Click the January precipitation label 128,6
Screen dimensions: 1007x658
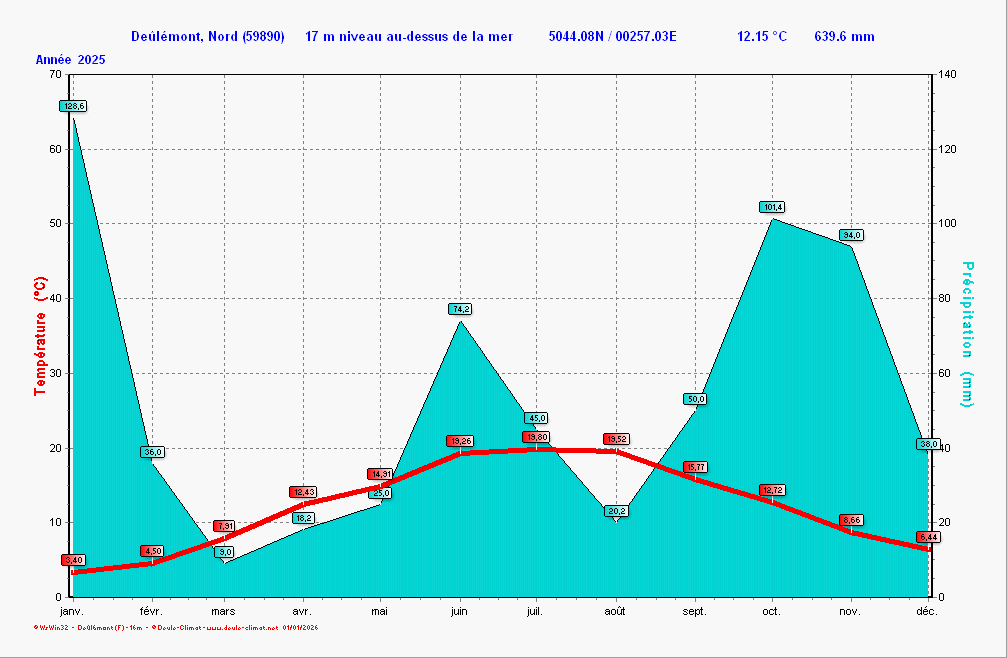tap(74, 106)
